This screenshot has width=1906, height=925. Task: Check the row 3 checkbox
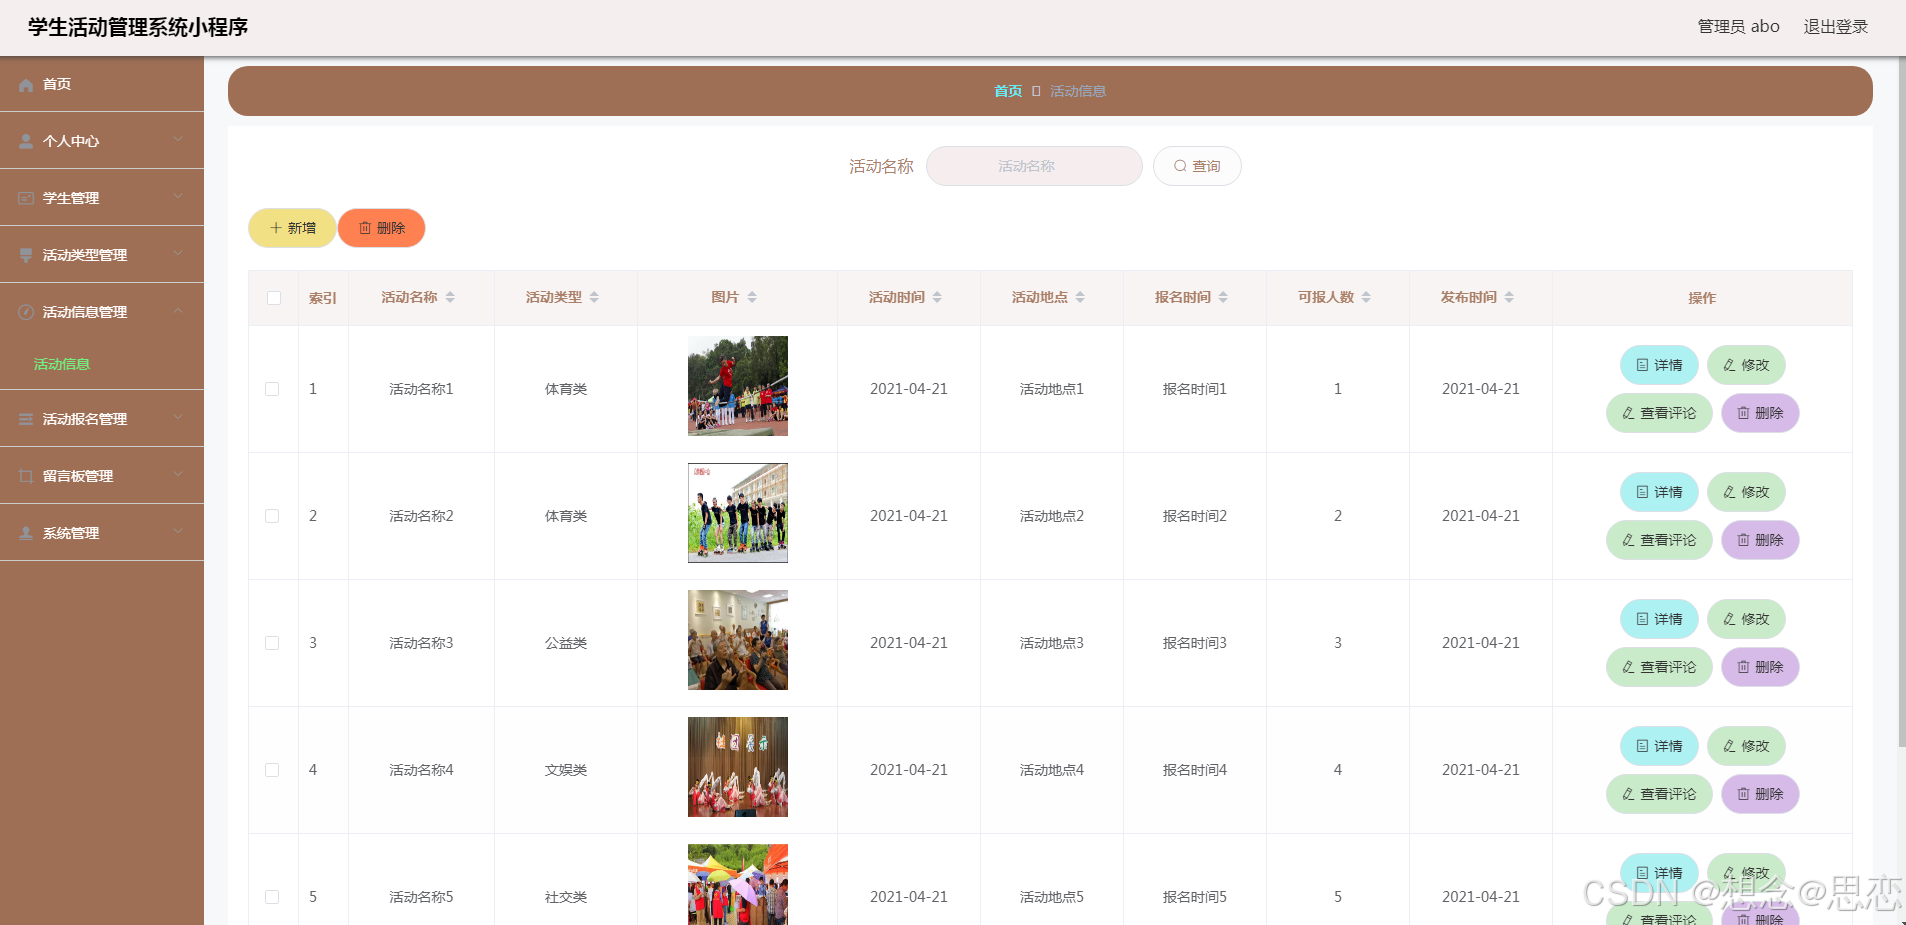pyautogui.click(x=272, y=643)
